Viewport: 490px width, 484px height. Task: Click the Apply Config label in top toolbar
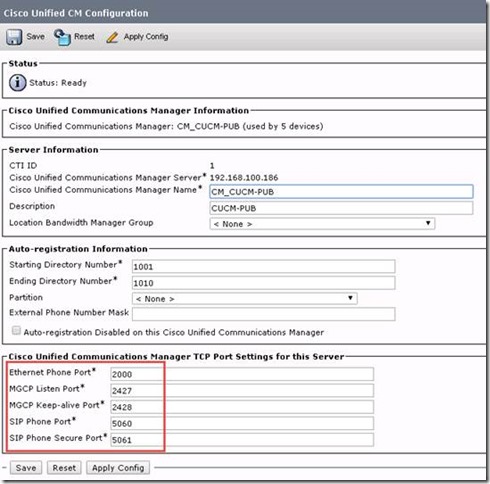tap(146, 37)
